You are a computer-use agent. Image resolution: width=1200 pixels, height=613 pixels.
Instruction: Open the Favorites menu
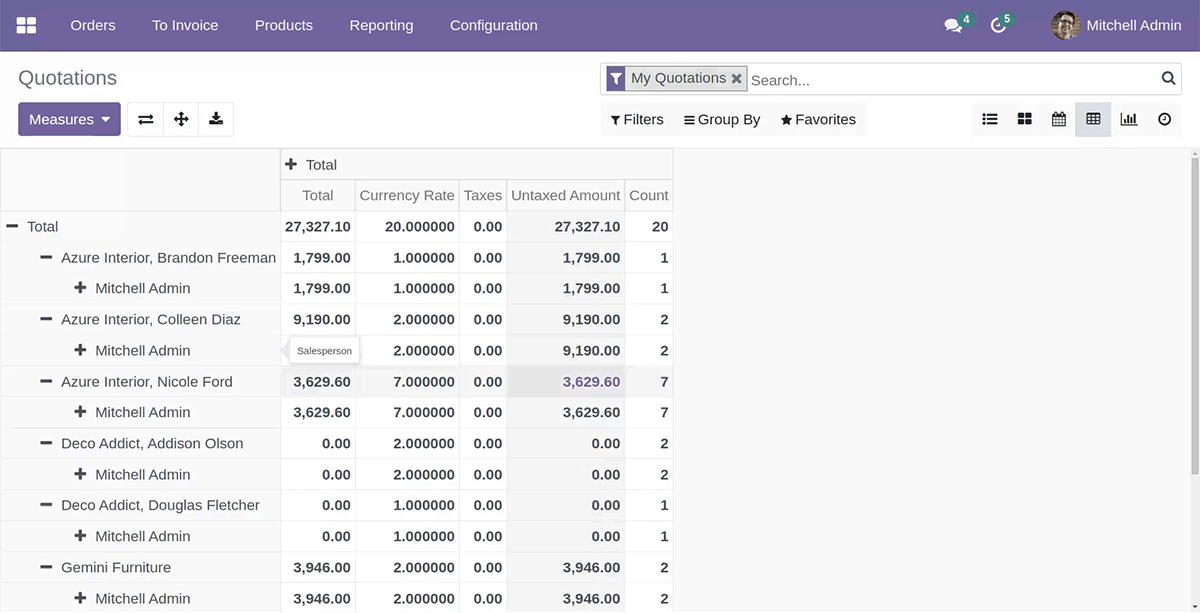(818, 119)
